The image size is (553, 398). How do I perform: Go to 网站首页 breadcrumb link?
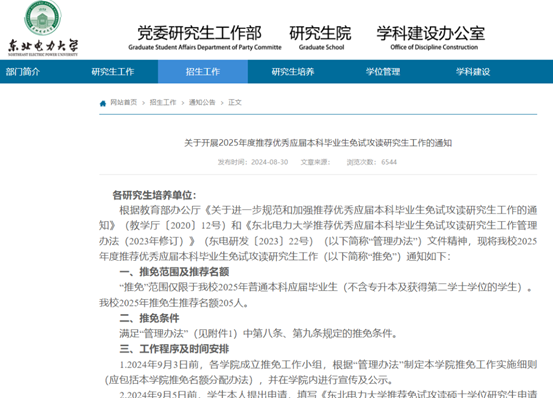[123, 103]
